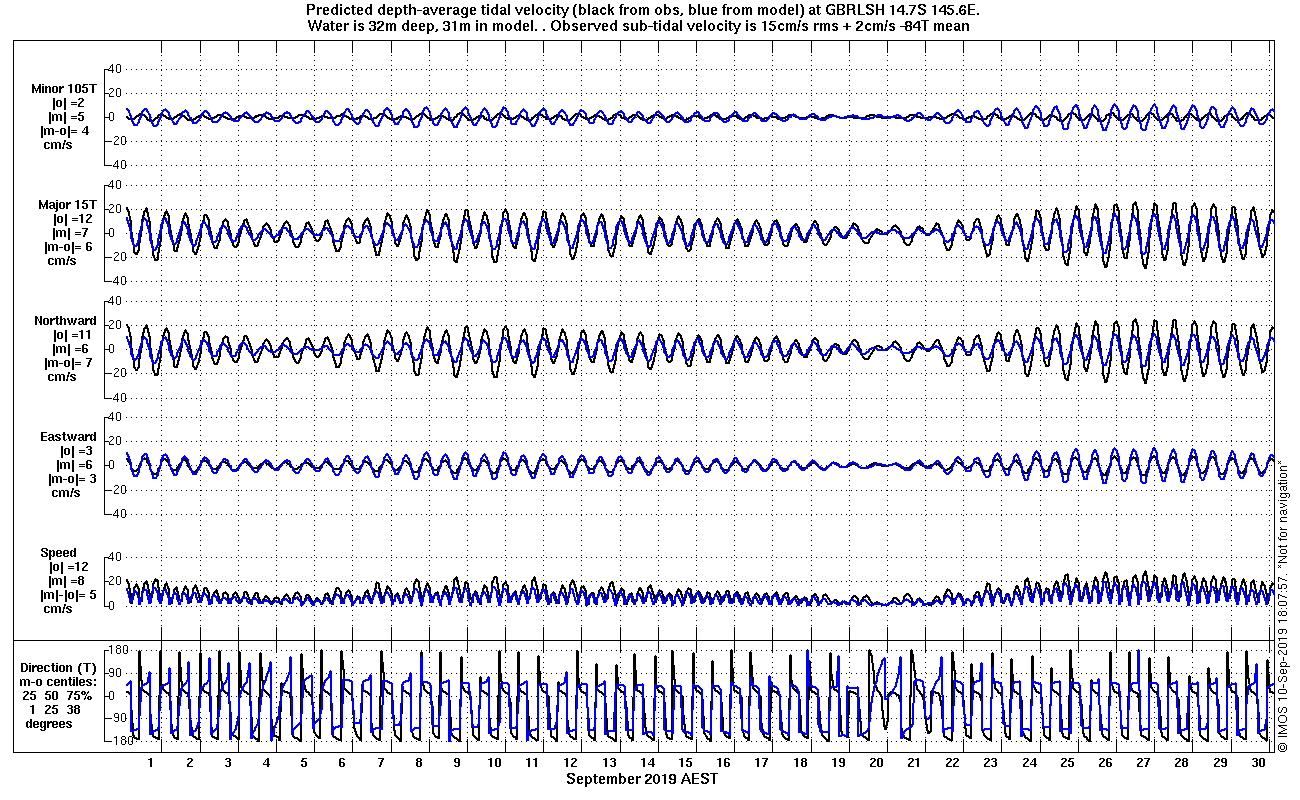Viewport: 1300px width, 800px height.
Task: Click day '15' on the x-axis
Action: [685, 762]
